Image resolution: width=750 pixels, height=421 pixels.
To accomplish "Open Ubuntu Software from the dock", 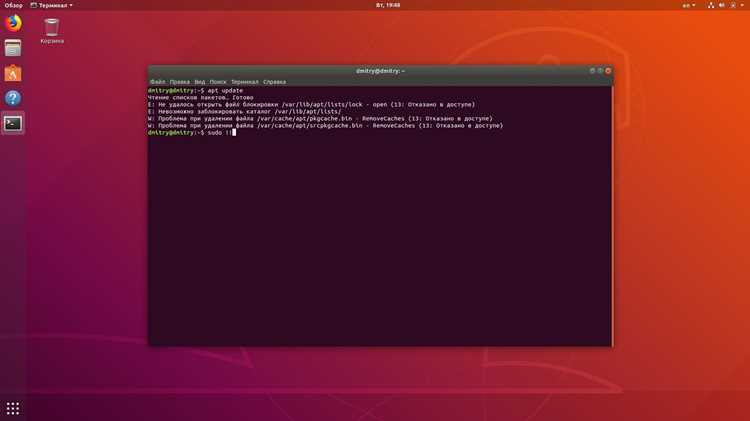I will (13, 73).
